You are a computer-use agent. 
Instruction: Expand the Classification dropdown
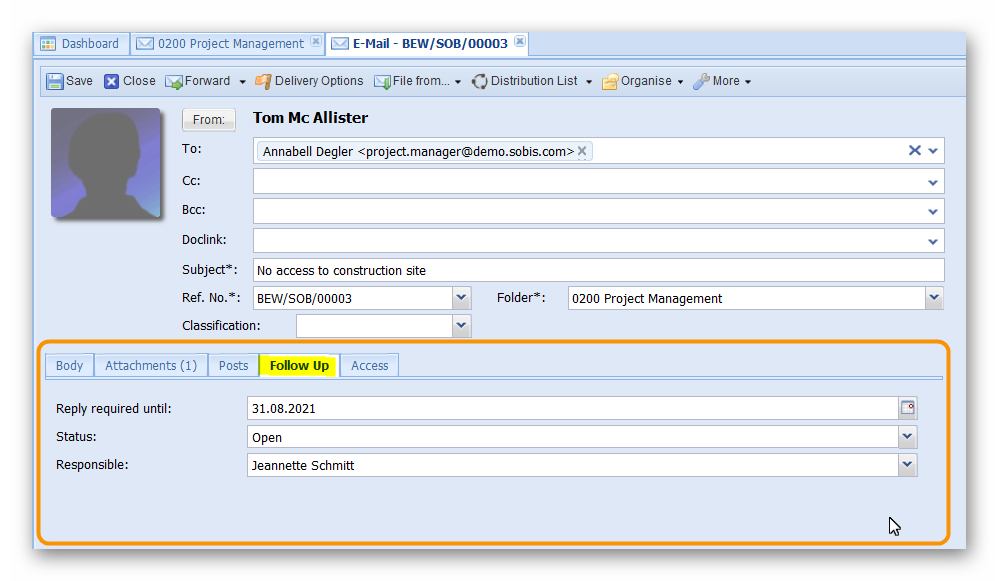tap(461, 326)
